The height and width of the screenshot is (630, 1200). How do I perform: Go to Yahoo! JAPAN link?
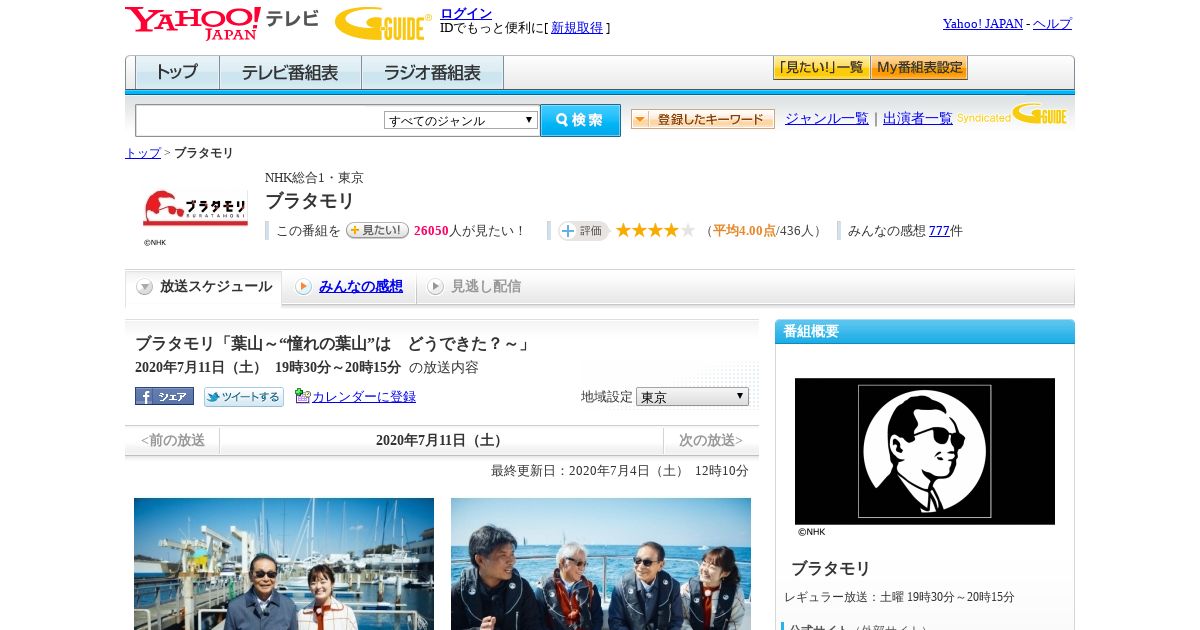click(x=982, y=23)
